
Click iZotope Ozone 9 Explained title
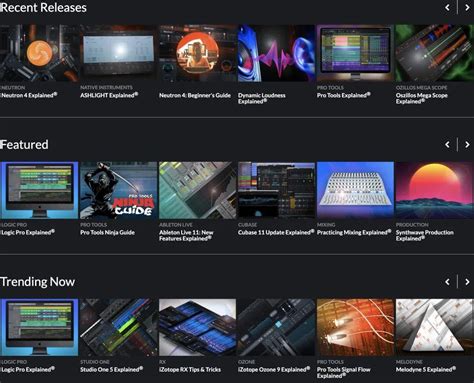pos(274,370)
